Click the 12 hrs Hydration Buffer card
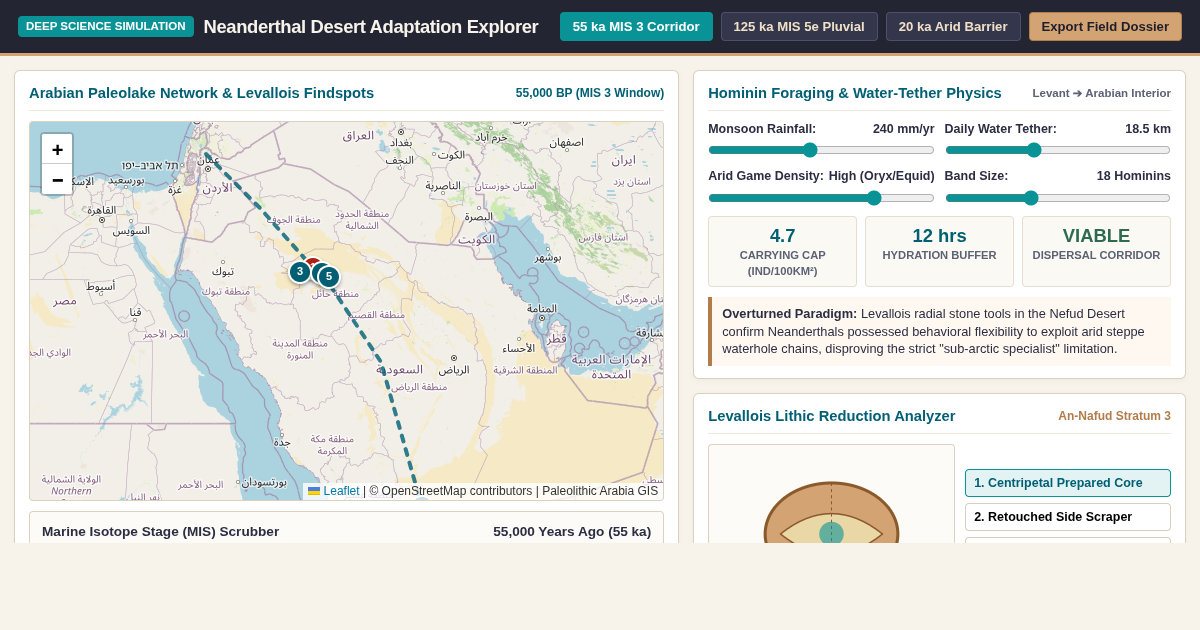Image resolution: width=1200 pixels, height=630 pixels. (939, 252)
